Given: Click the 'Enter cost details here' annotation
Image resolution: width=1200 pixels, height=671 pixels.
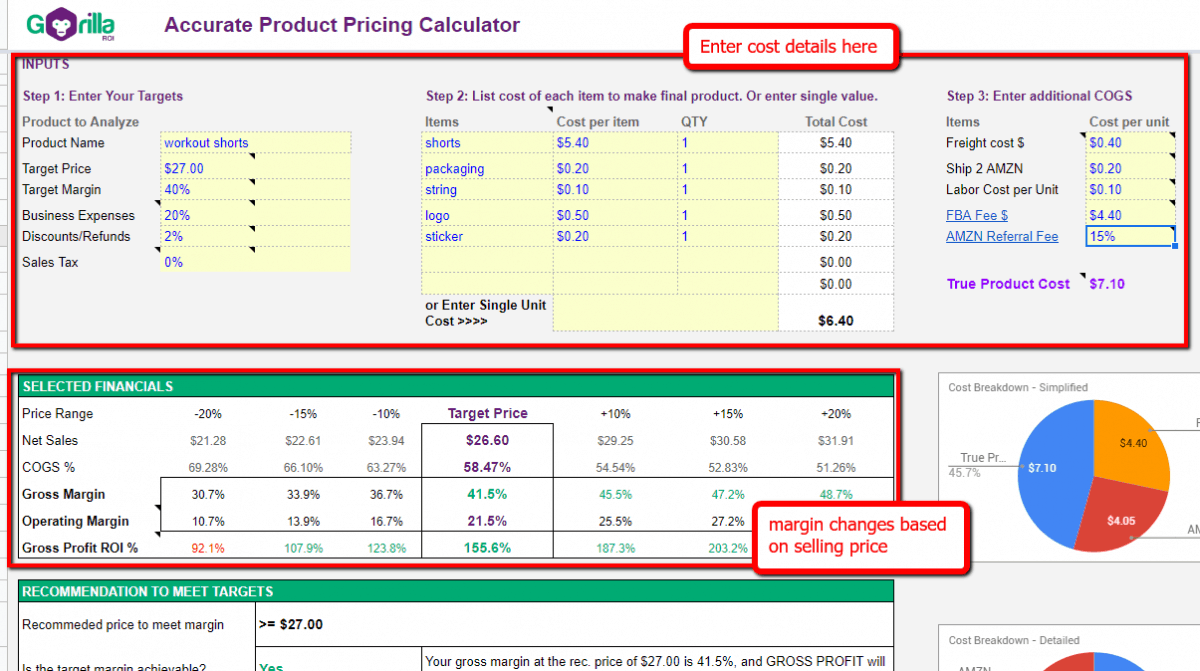Looking at the screenshot, I should tap(791, 46).
